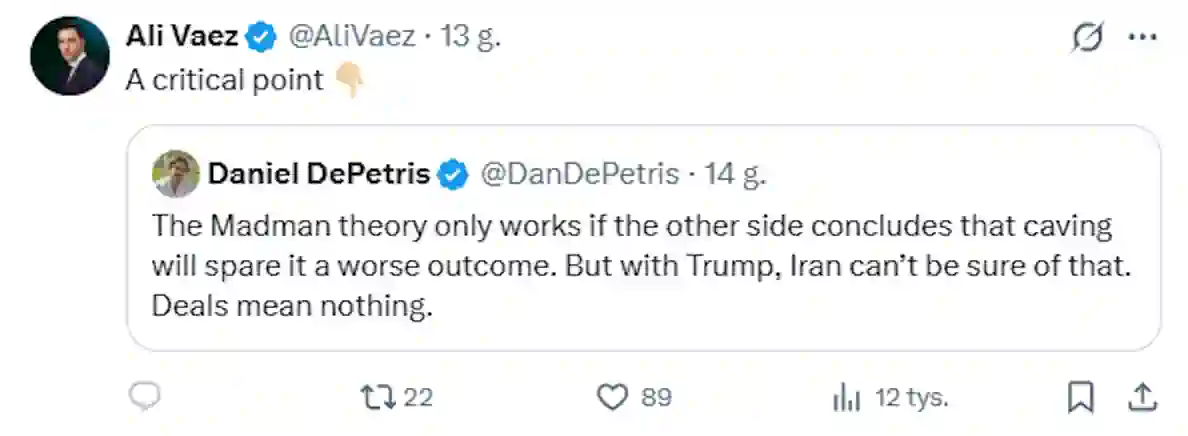Click the Grok circle-slash icon
Viewport: 1188px width, 436px height.
point(1087,38)
